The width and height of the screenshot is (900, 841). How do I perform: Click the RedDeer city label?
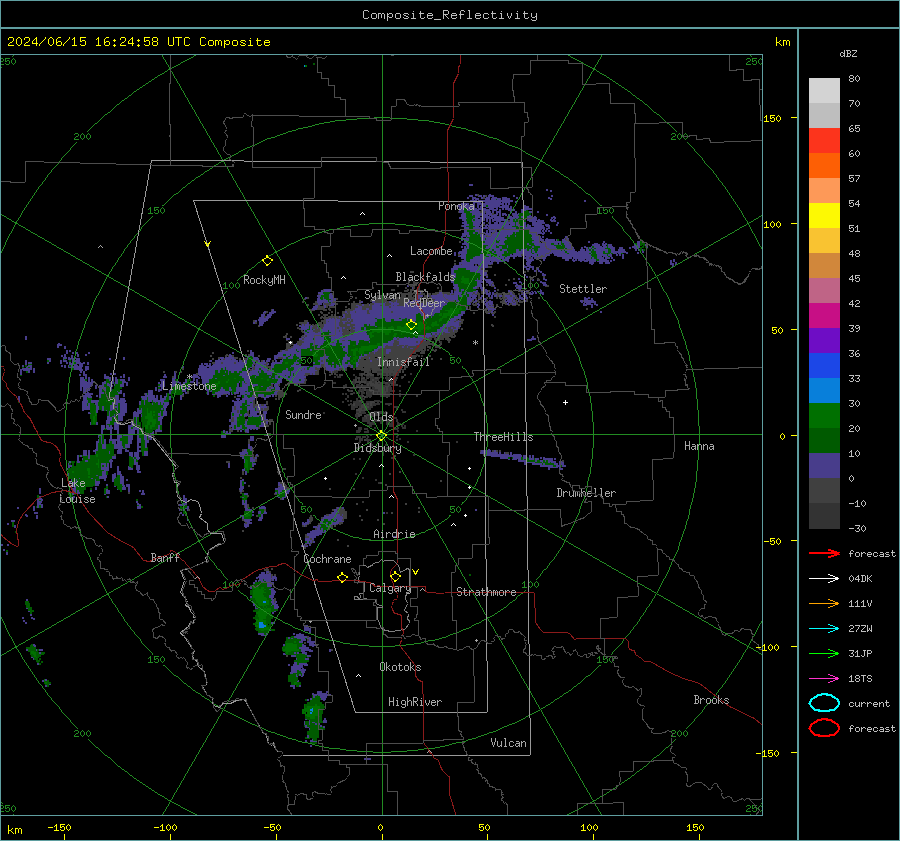(x=424, y=303)
